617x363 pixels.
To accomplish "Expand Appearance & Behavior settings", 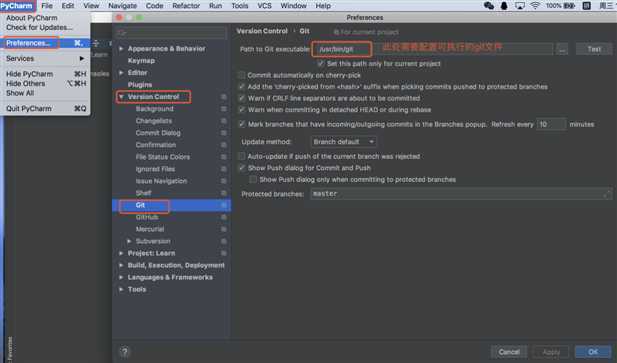I will coord(121,48).
